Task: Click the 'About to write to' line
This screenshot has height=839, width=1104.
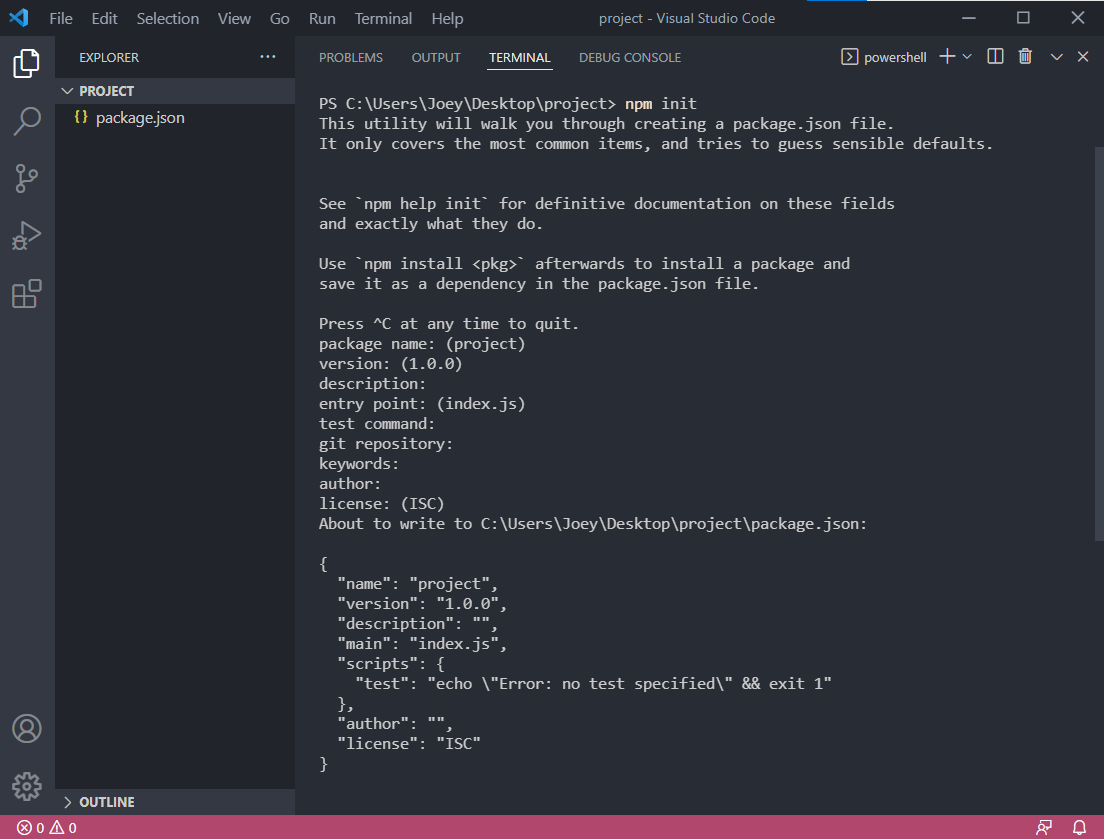Action: (x=593, y=523)
